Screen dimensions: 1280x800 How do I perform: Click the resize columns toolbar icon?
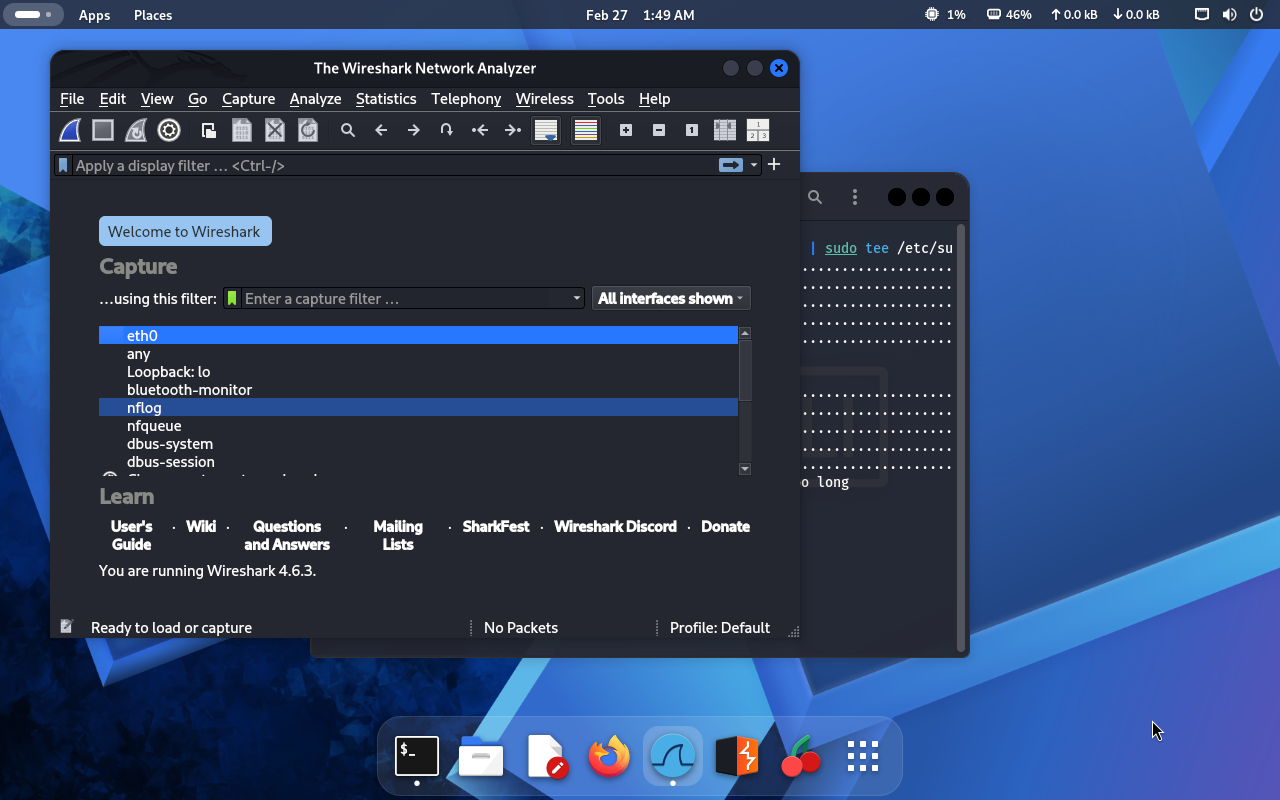coord(725,130)
